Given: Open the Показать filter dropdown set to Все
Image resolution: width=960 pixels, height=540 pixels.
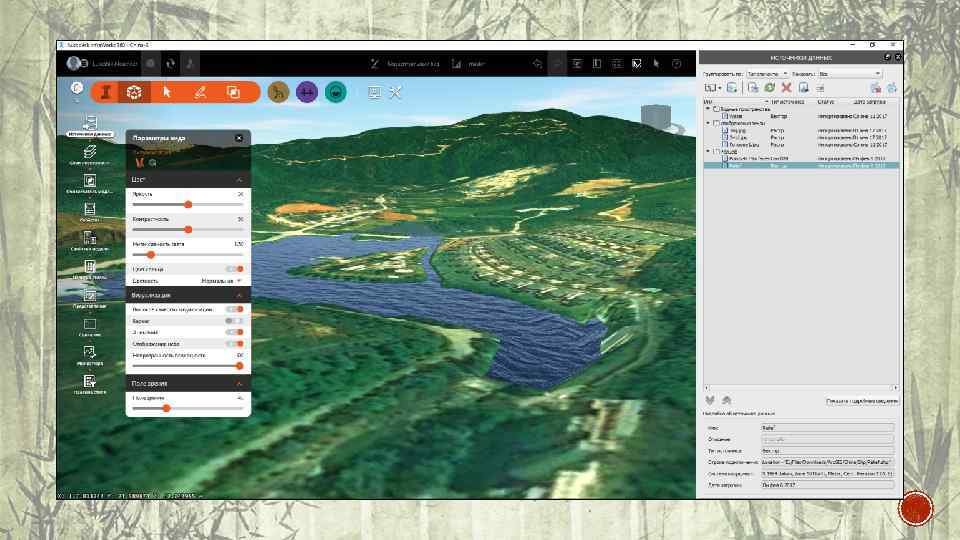Looking at the screenshot, I should (849, 74).
